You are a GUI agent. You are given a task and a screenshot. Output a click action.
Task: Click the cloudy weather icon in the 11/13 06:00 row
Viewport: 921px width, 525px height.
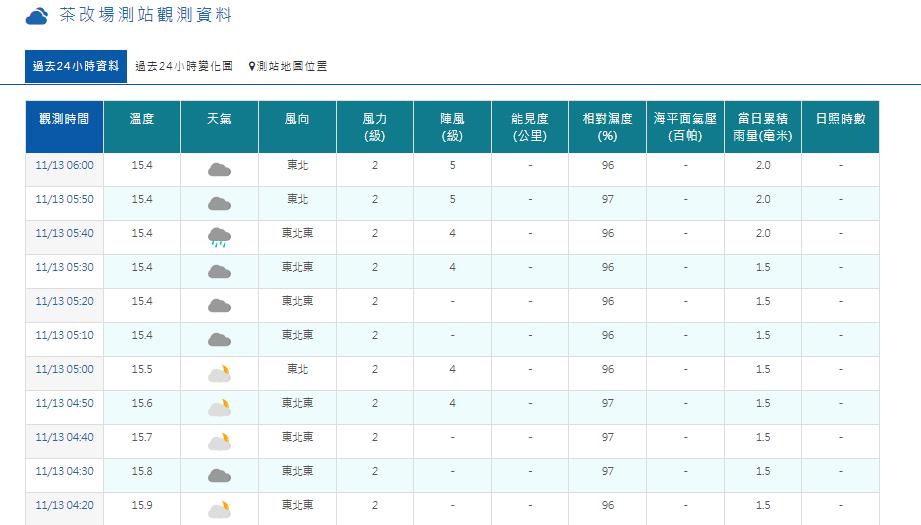tap(219, 170)
